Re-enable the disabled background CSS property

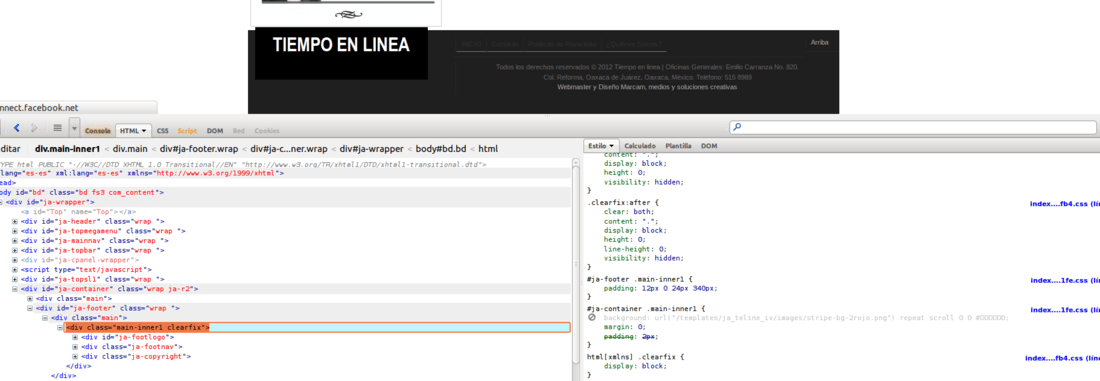point(593,318)
